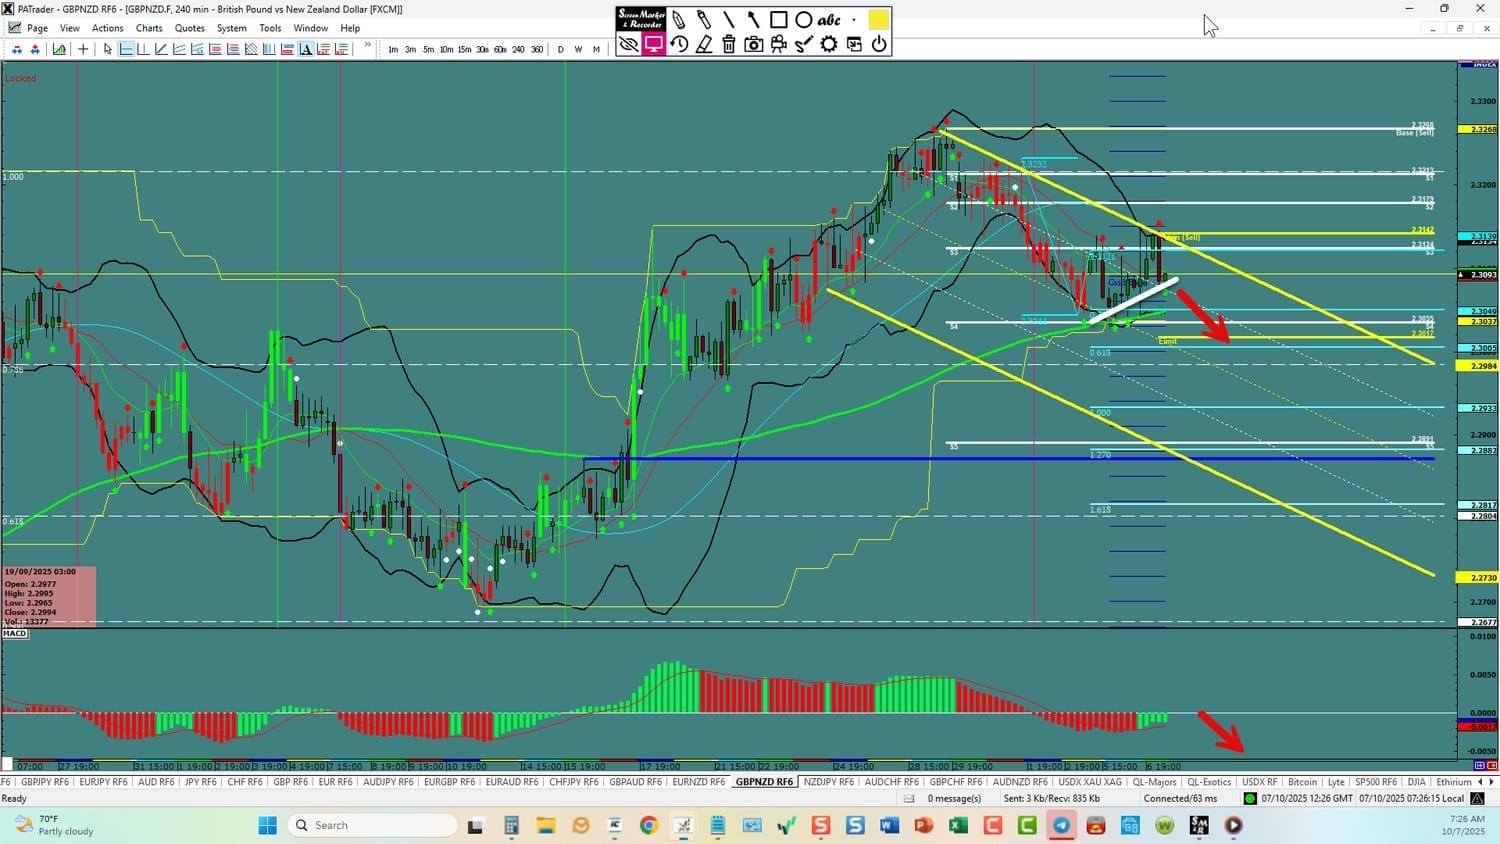Image resolution: width=1500 pixels, height=844 pixels.
Task: Click the 2.3268 yellow price label
Action: point(1478,129)
